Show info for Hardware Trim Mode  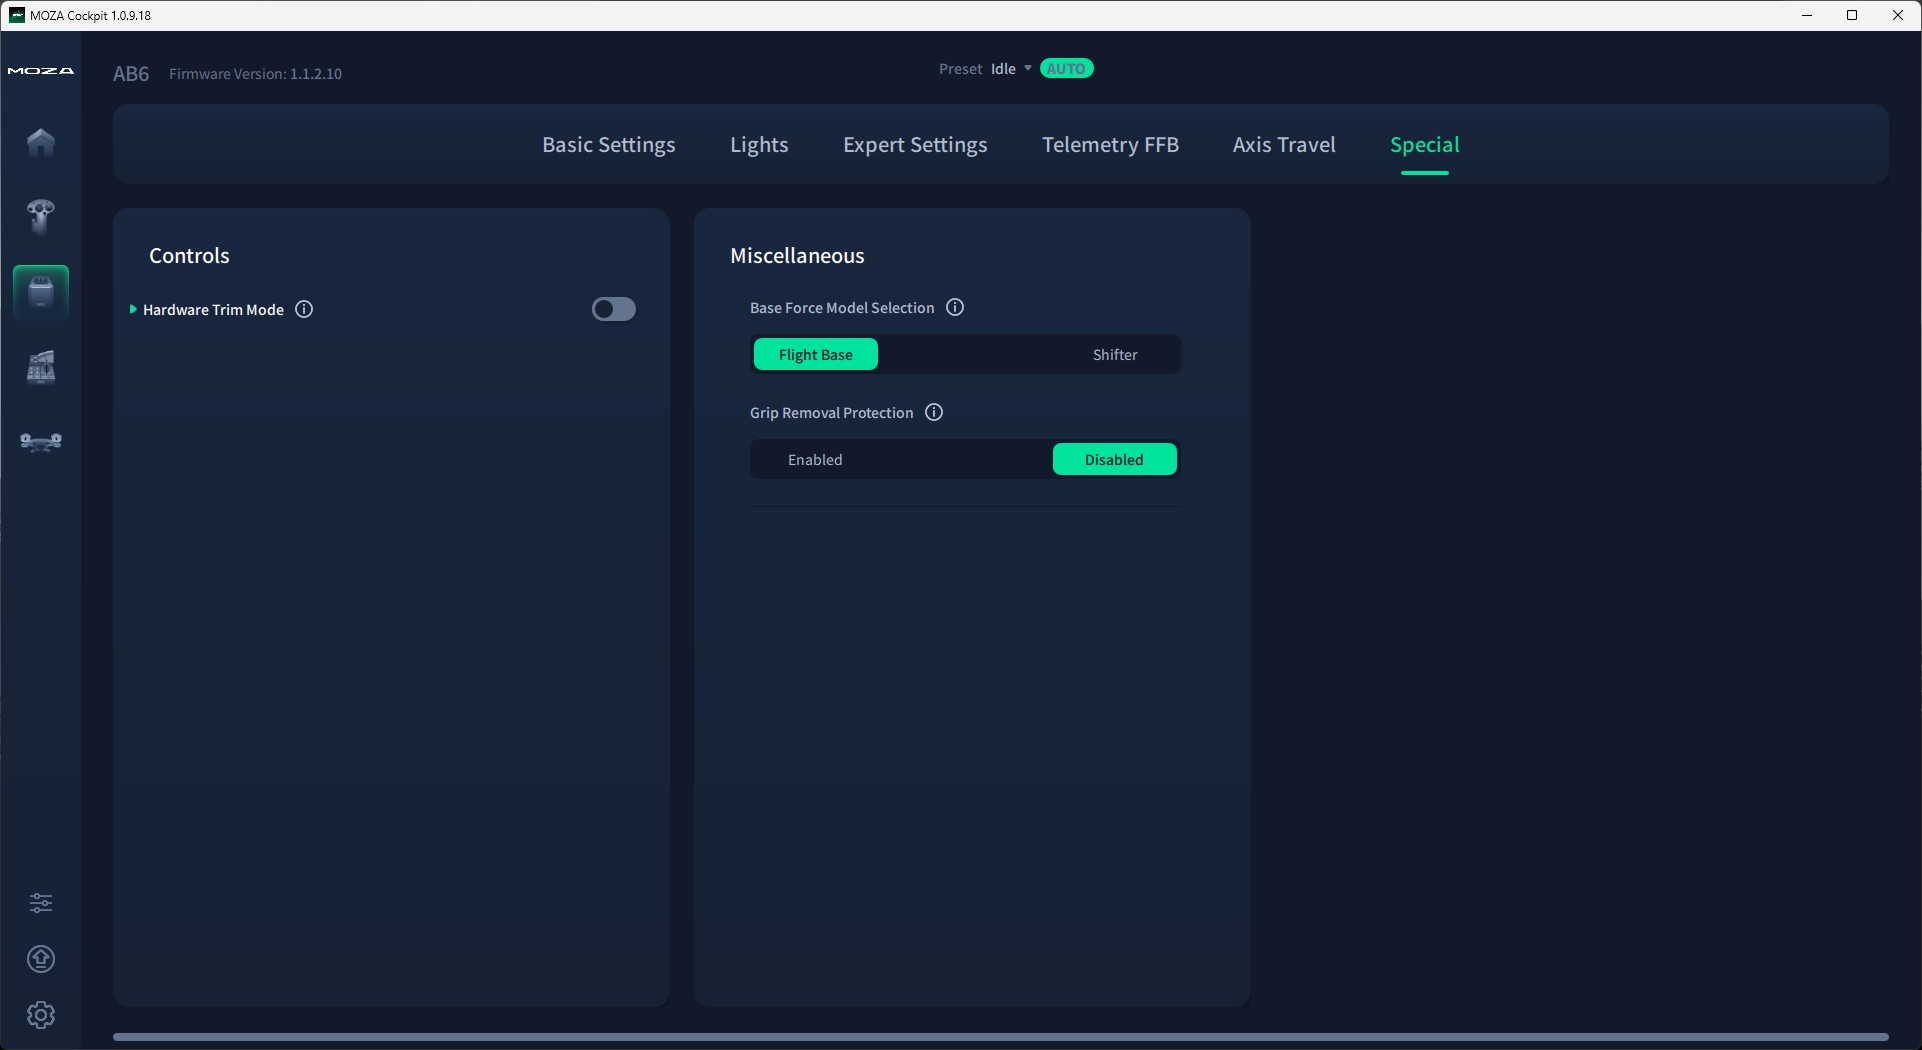pos(304,309)
